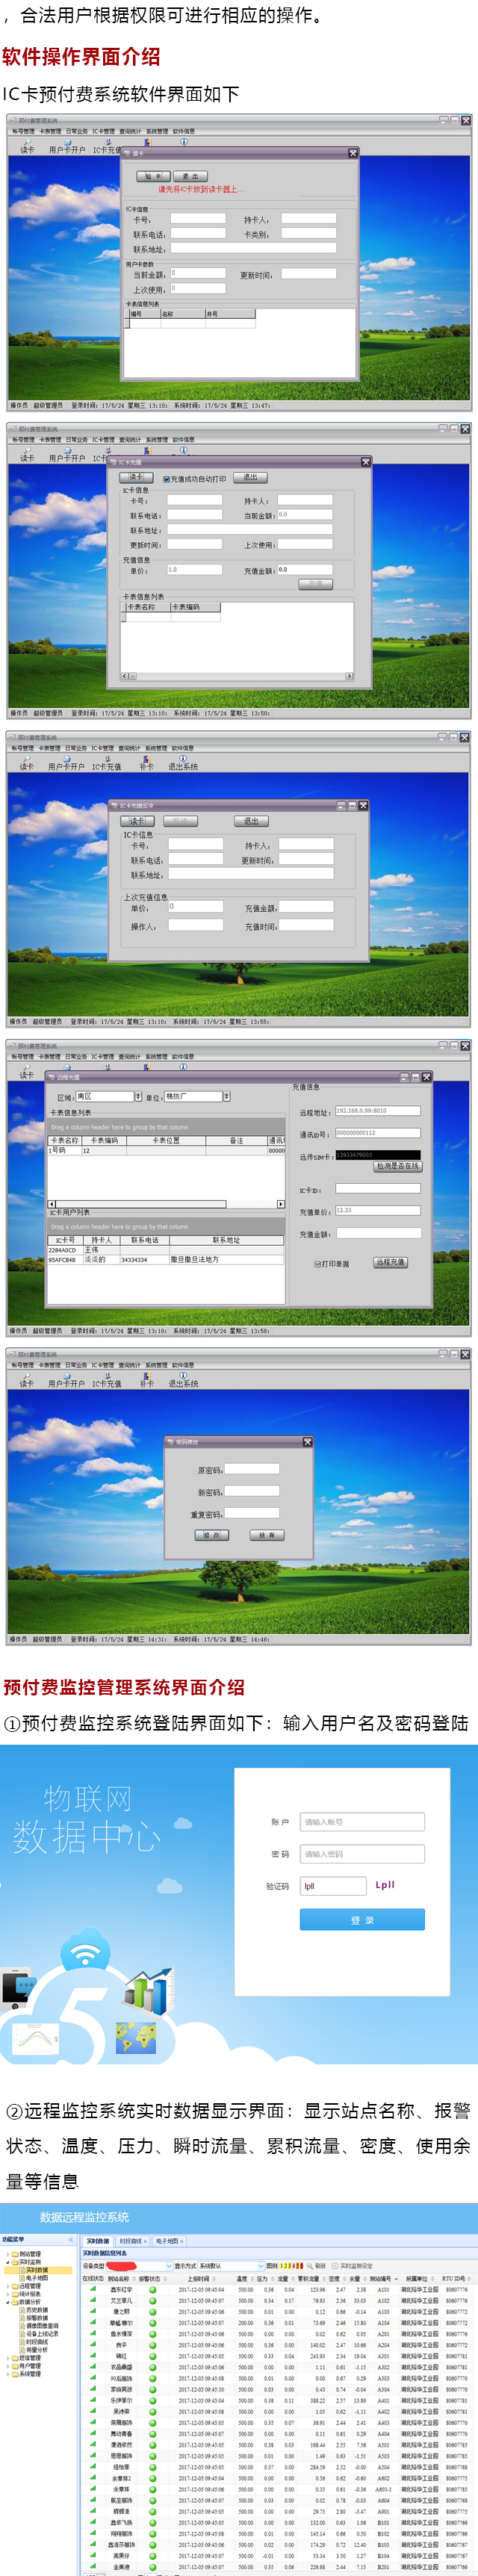
Task: Click 账户 input field on login page
Action: (x=363, y=1822)
